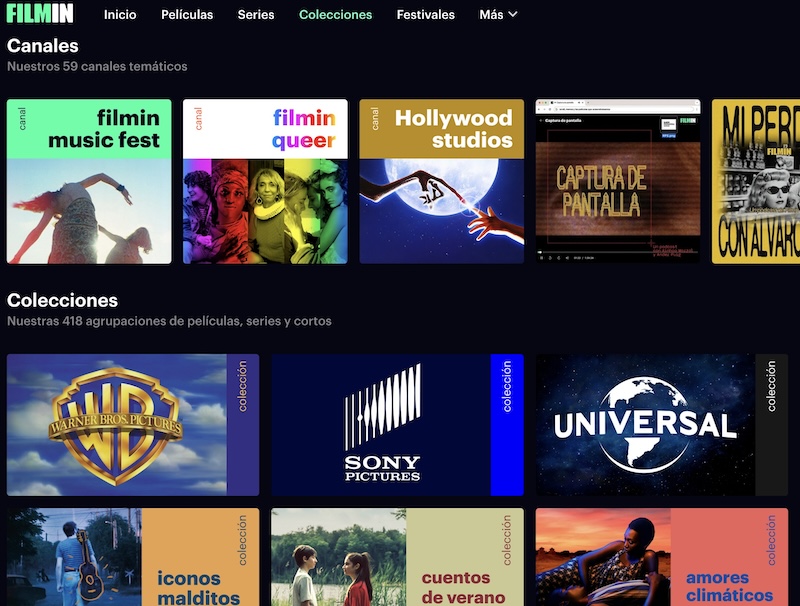
Task: Open the filmin music fest channel
Action: pos(89,181)
